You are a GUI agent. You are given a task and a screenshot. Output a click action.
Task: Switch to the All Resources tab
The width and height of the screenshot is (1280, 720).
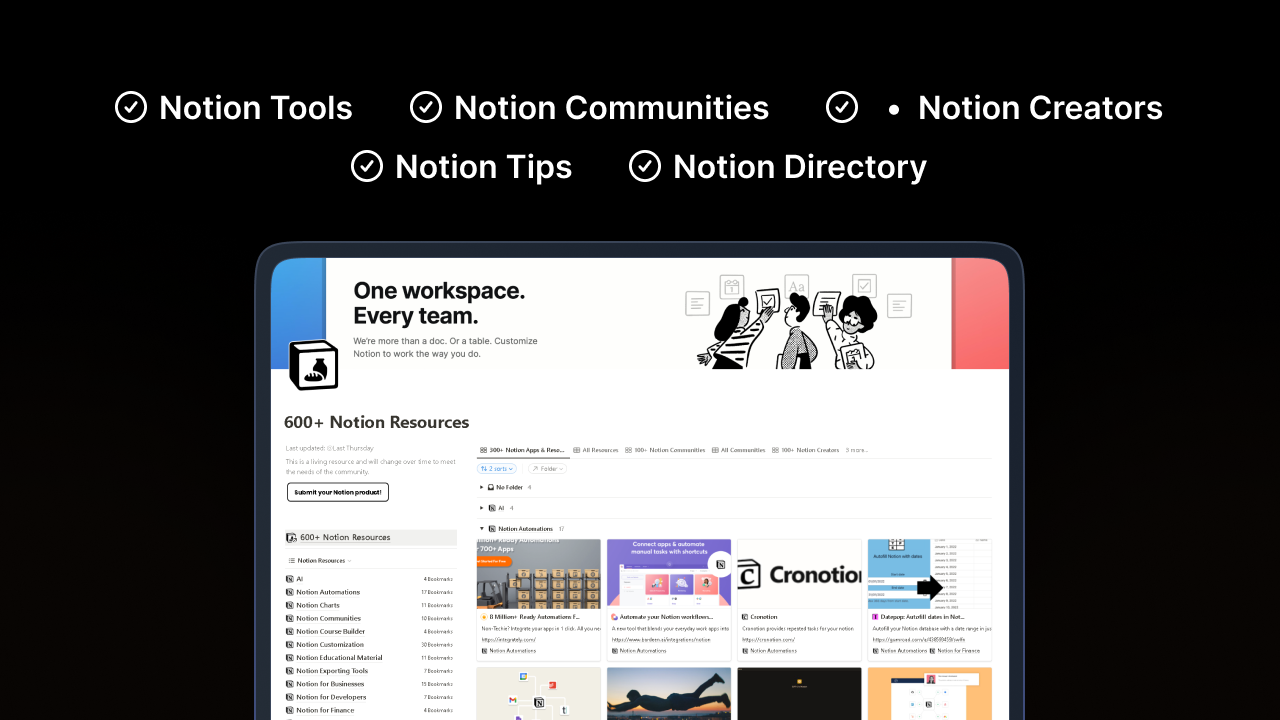[596, 450]
